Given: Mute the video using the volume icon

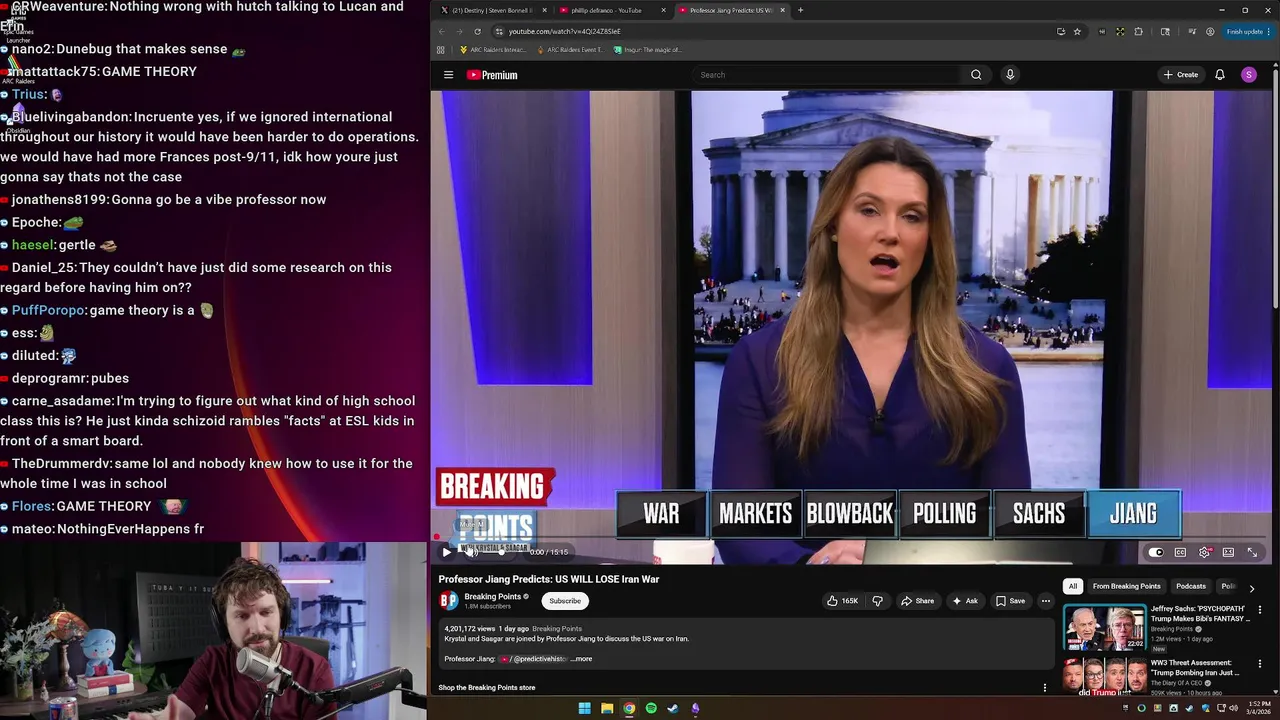Looking at the screenshot, I should [x=471, y=552].
